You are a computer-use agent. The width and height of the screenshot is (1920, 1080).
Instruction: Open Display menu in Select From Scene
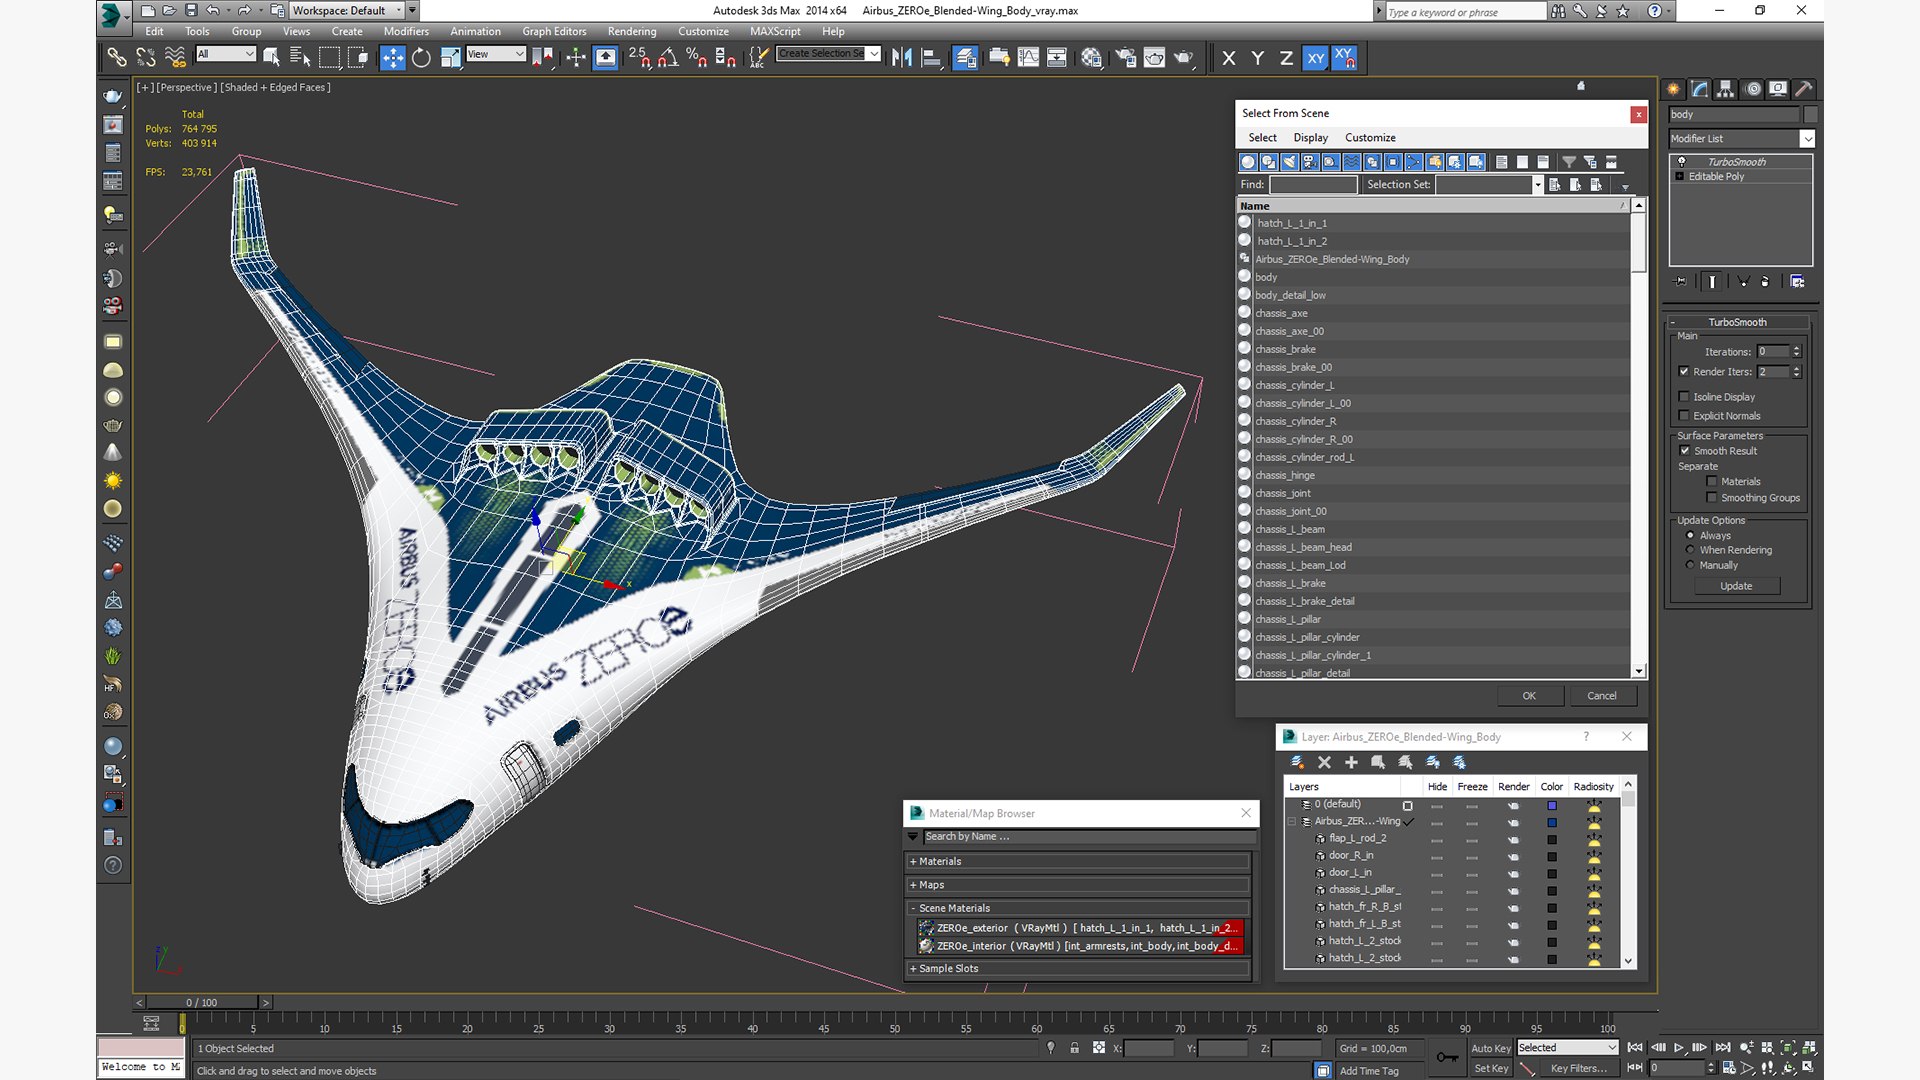(x=1310, y=137)
